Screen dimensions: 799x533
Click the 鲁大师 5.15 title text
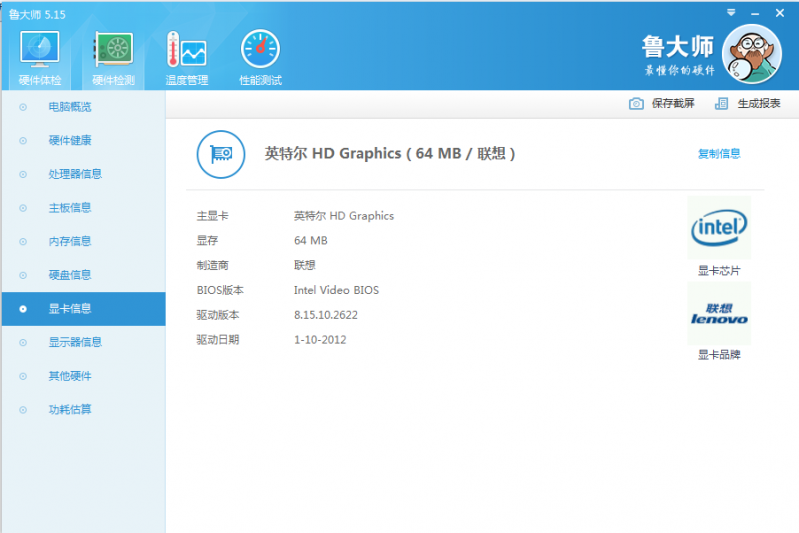click(x=37, y=15)
